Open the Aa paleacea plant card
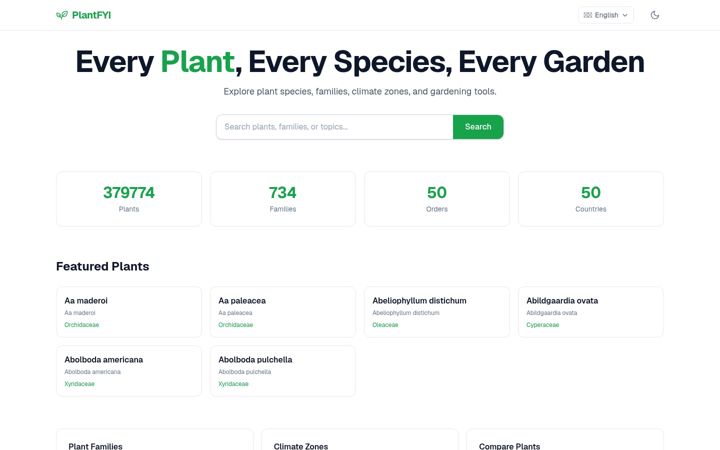This screenshot has width=720, height=450. pos(283,312)
